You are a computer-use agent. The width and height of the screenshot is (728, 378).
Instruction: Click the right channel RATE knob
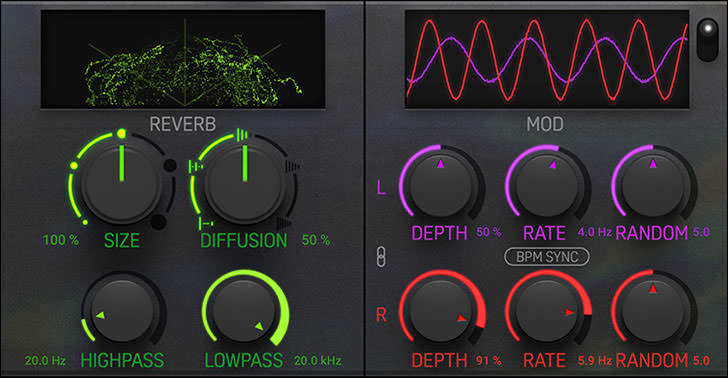click(x=547, y=310)
